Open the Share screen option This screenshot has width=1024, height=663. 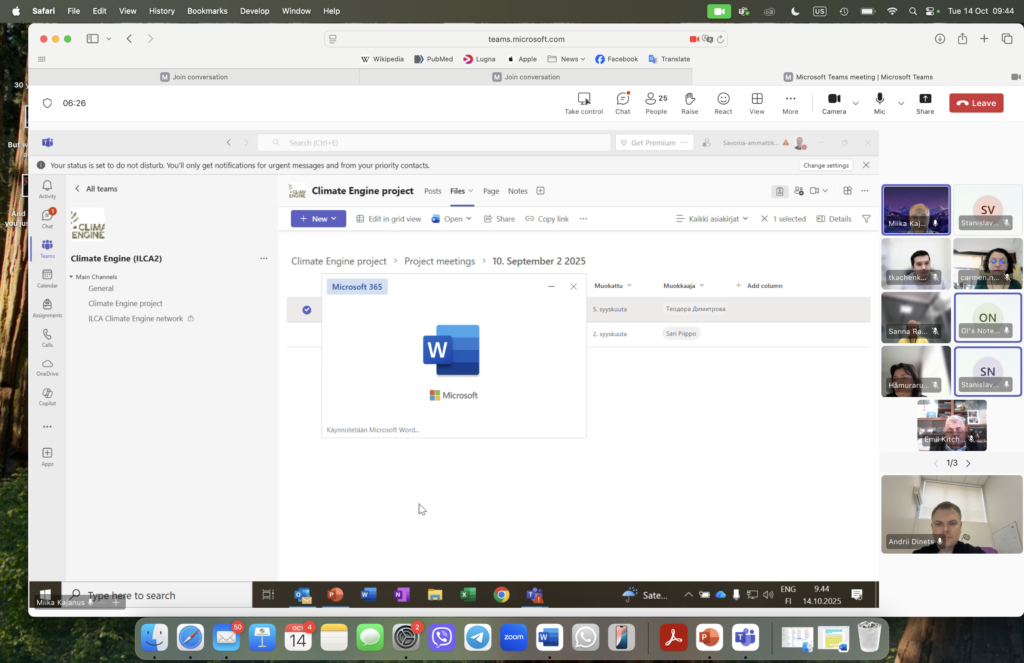[x=925, y=102]
